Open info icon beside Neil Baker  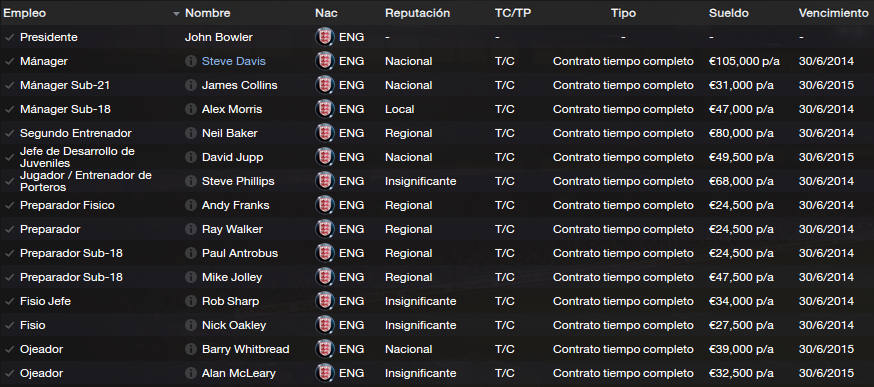[191, 133]
